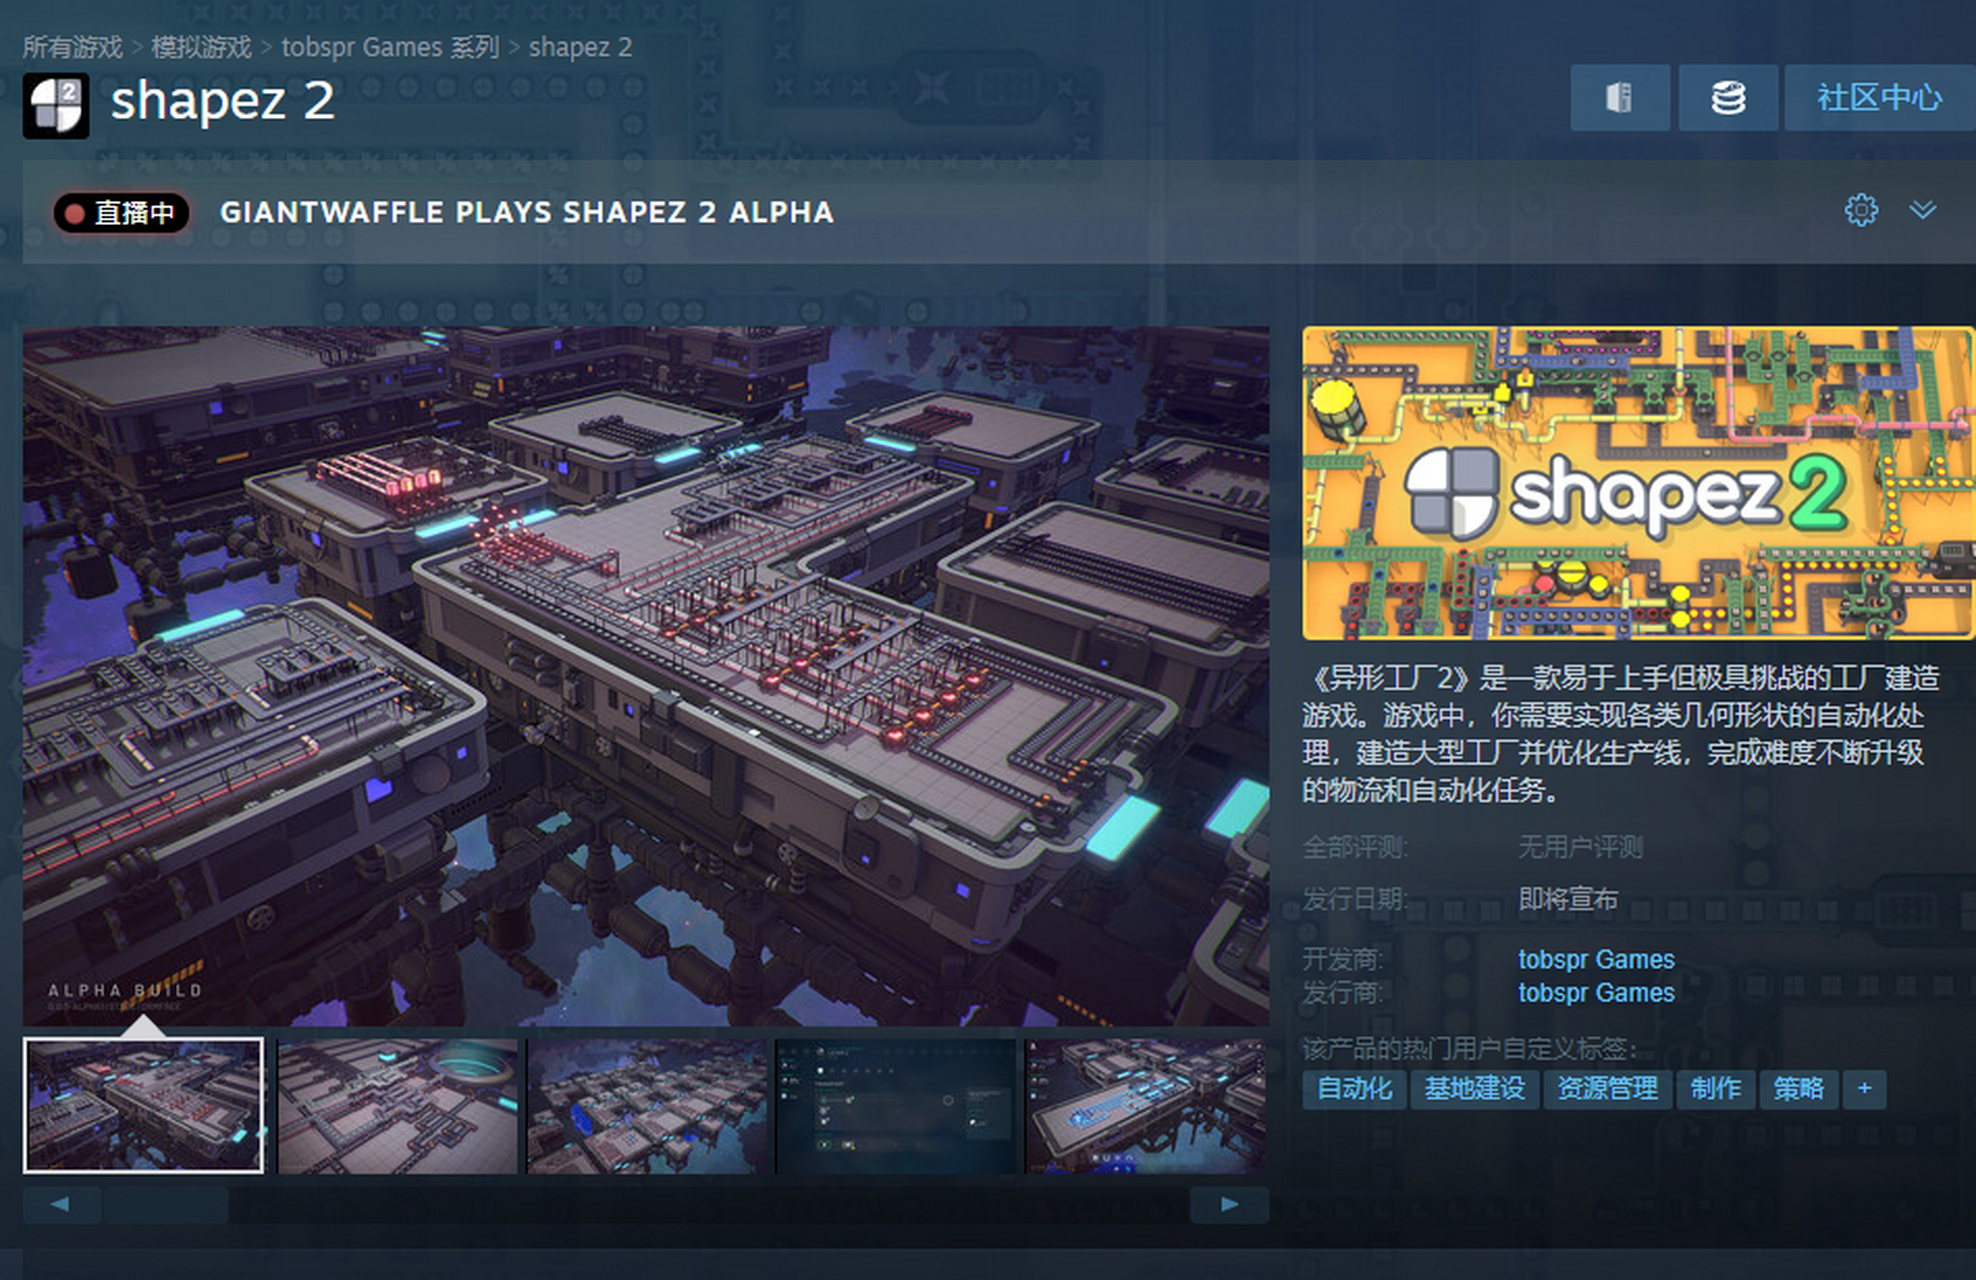Select the 资源管理 tag
The image size is (1976, 1280).
[x=1607, y=1089]
